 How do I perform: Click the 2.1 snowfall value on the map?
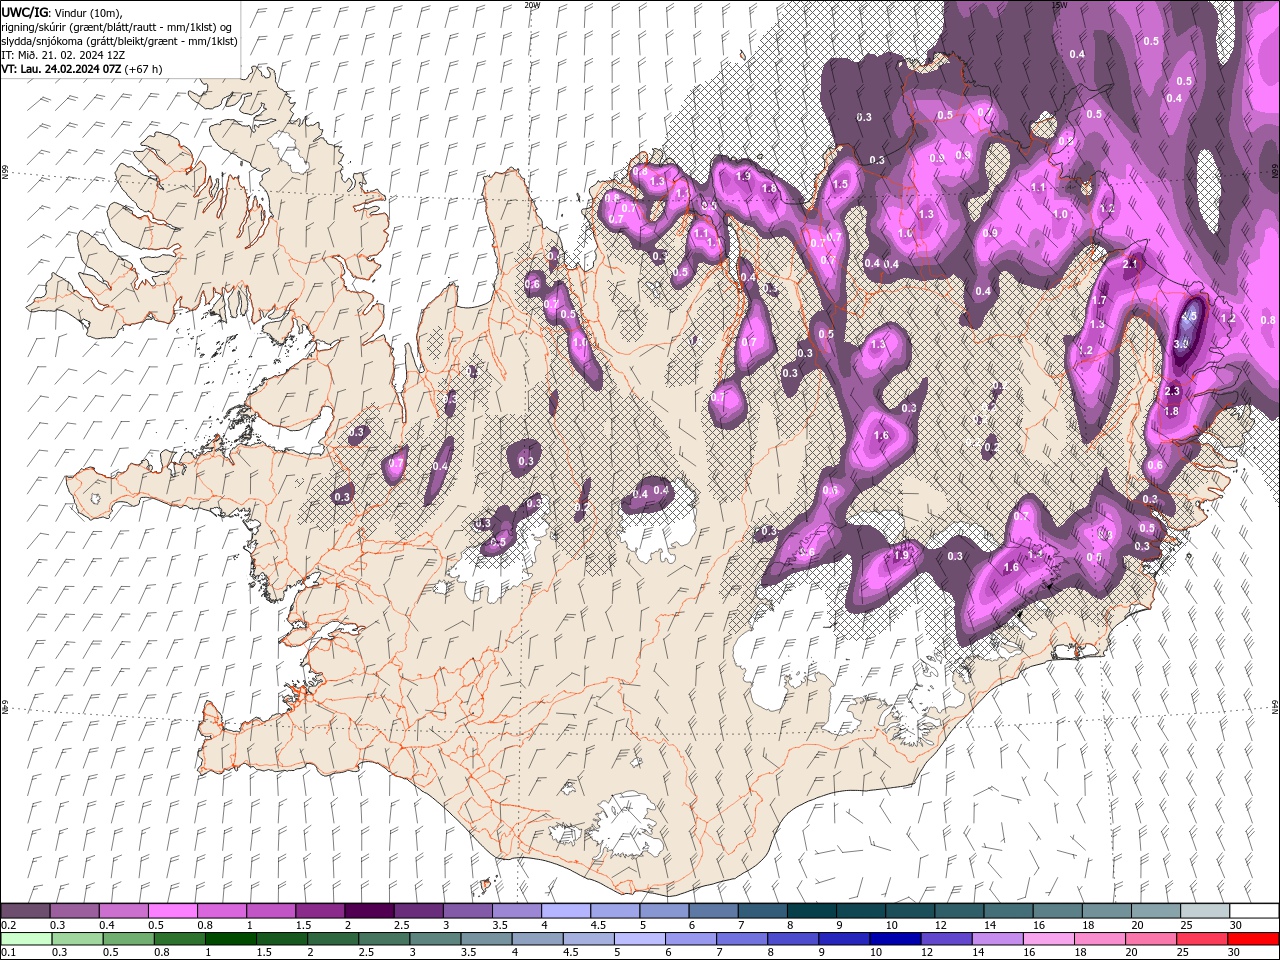point(1132,264)
